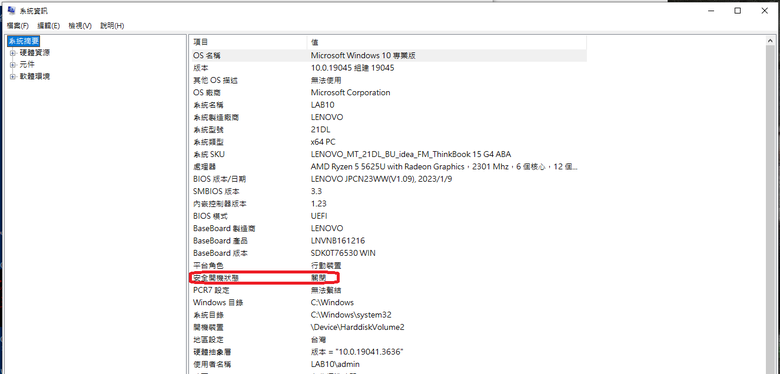The width and height of the screenshot is (780, 374).
Task: Select the LENOVO_MT_21DL ThinkBook SKU value
Action: (x=411, y=154)
